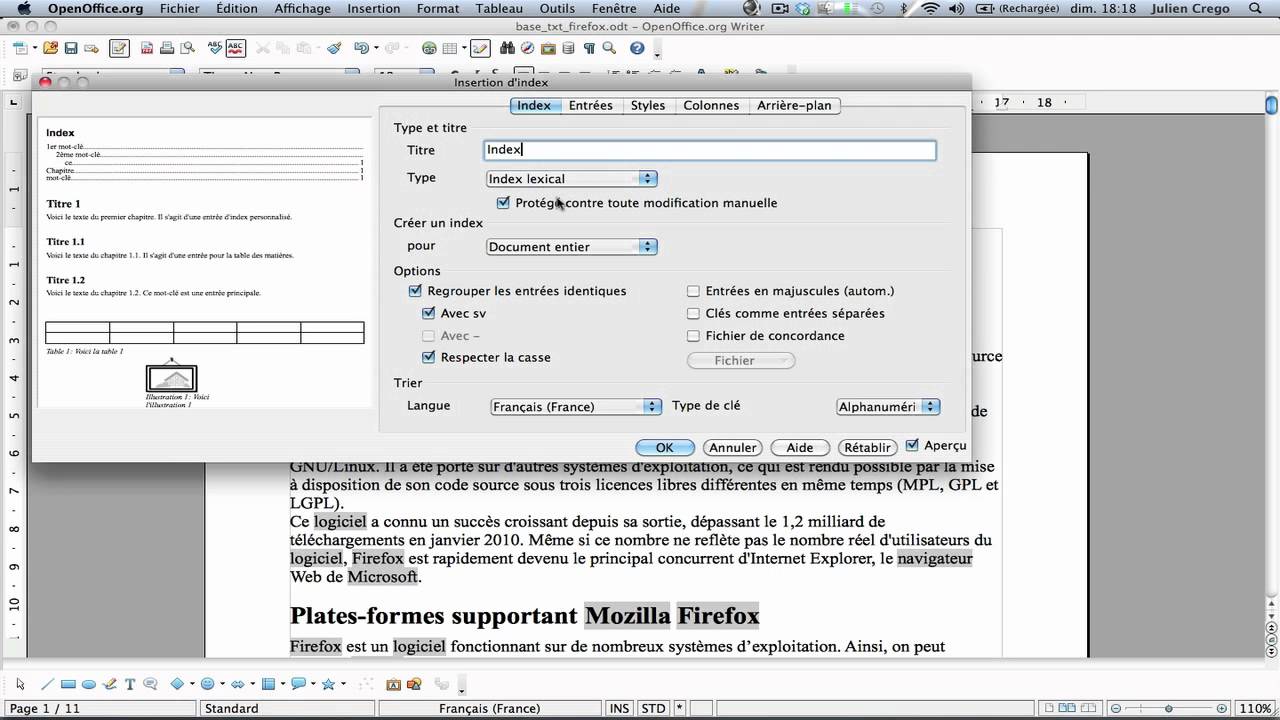Image resolution: width=1280 pixels, height=720 pixels.
Task: Click the Hyperlink icon in toolbar
Action: 429,48
